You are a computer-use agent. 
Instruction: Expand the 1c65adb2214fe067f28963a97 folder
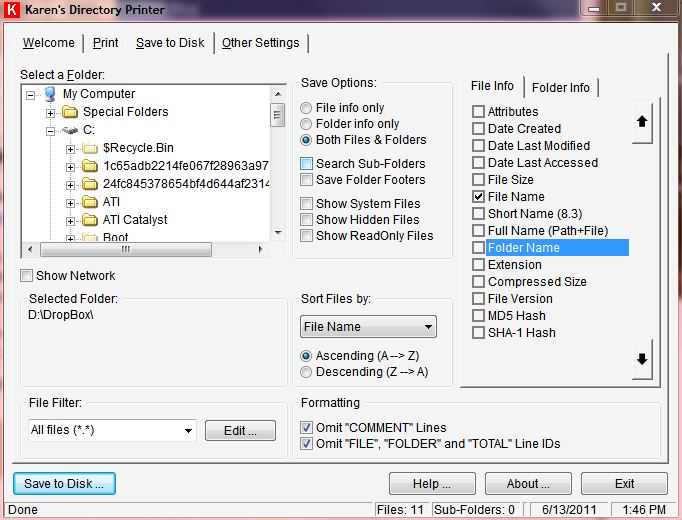(70, 167)
